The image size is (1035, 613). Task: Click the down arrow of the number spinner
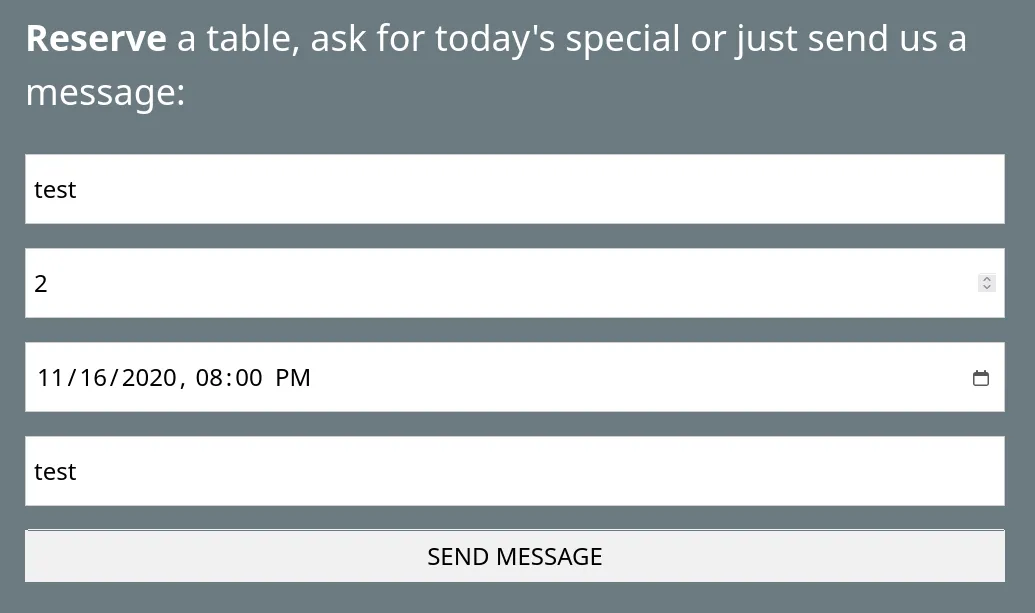[x=987, y=287]
